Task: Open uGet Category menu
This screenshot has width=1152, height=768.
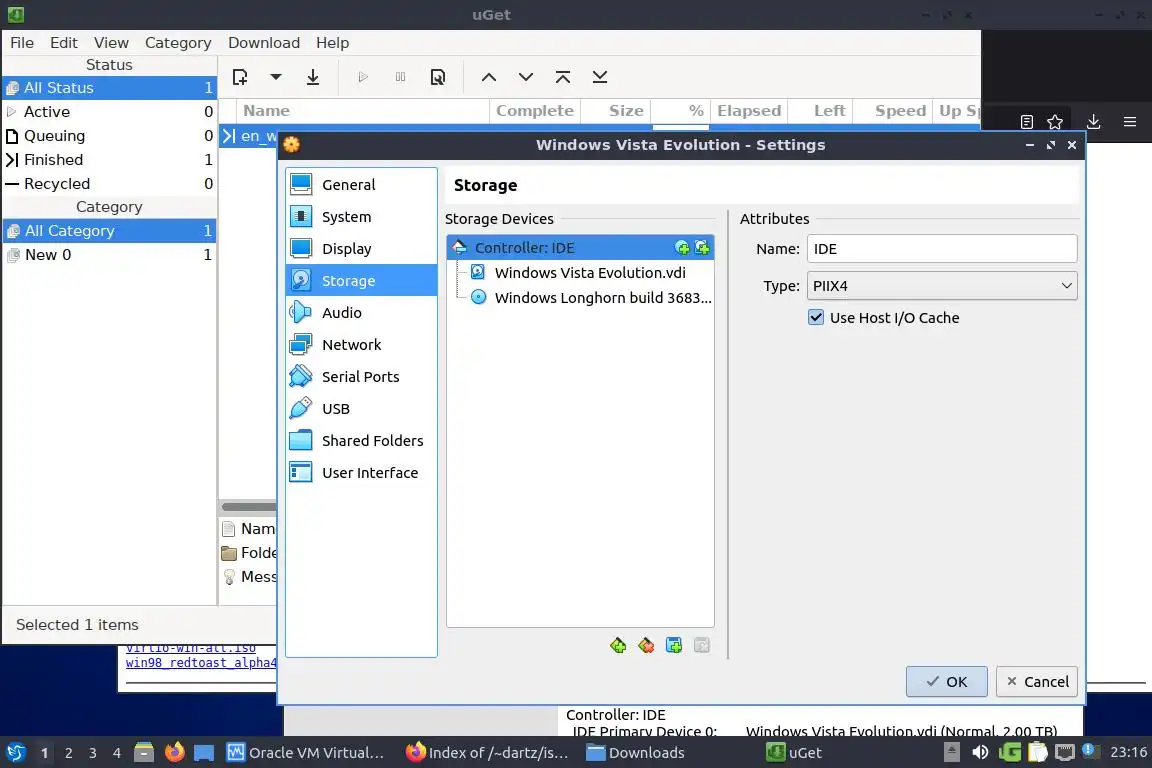Action: pyautogui.click(x=178, y=43)
